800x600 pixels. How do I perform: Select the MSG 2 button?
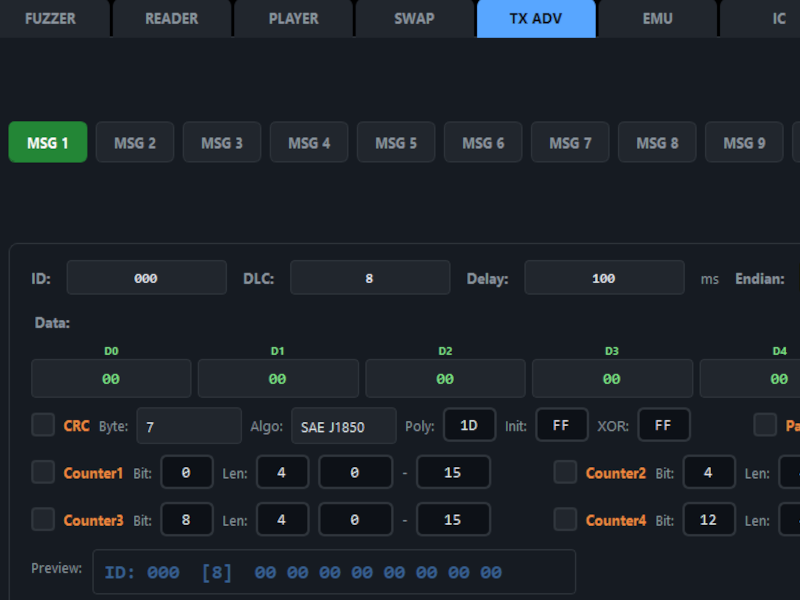pyautogui.click(x=135, y=143)
